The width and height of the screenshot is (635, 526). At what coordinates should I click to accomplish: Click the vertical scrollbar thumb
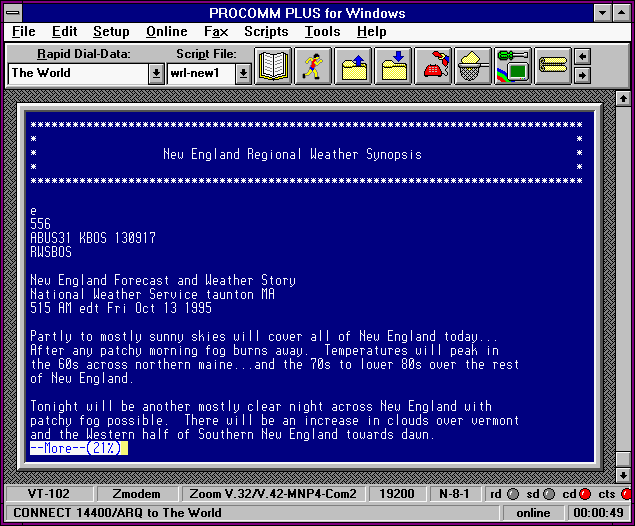pos(623,459)
